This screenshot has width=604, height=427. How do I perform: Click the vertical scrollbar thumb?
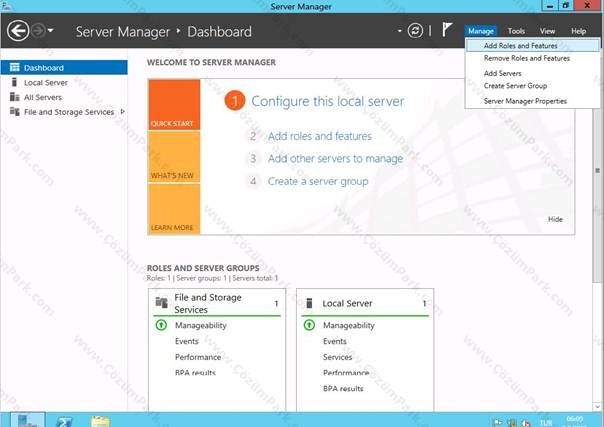click(597, 169)
